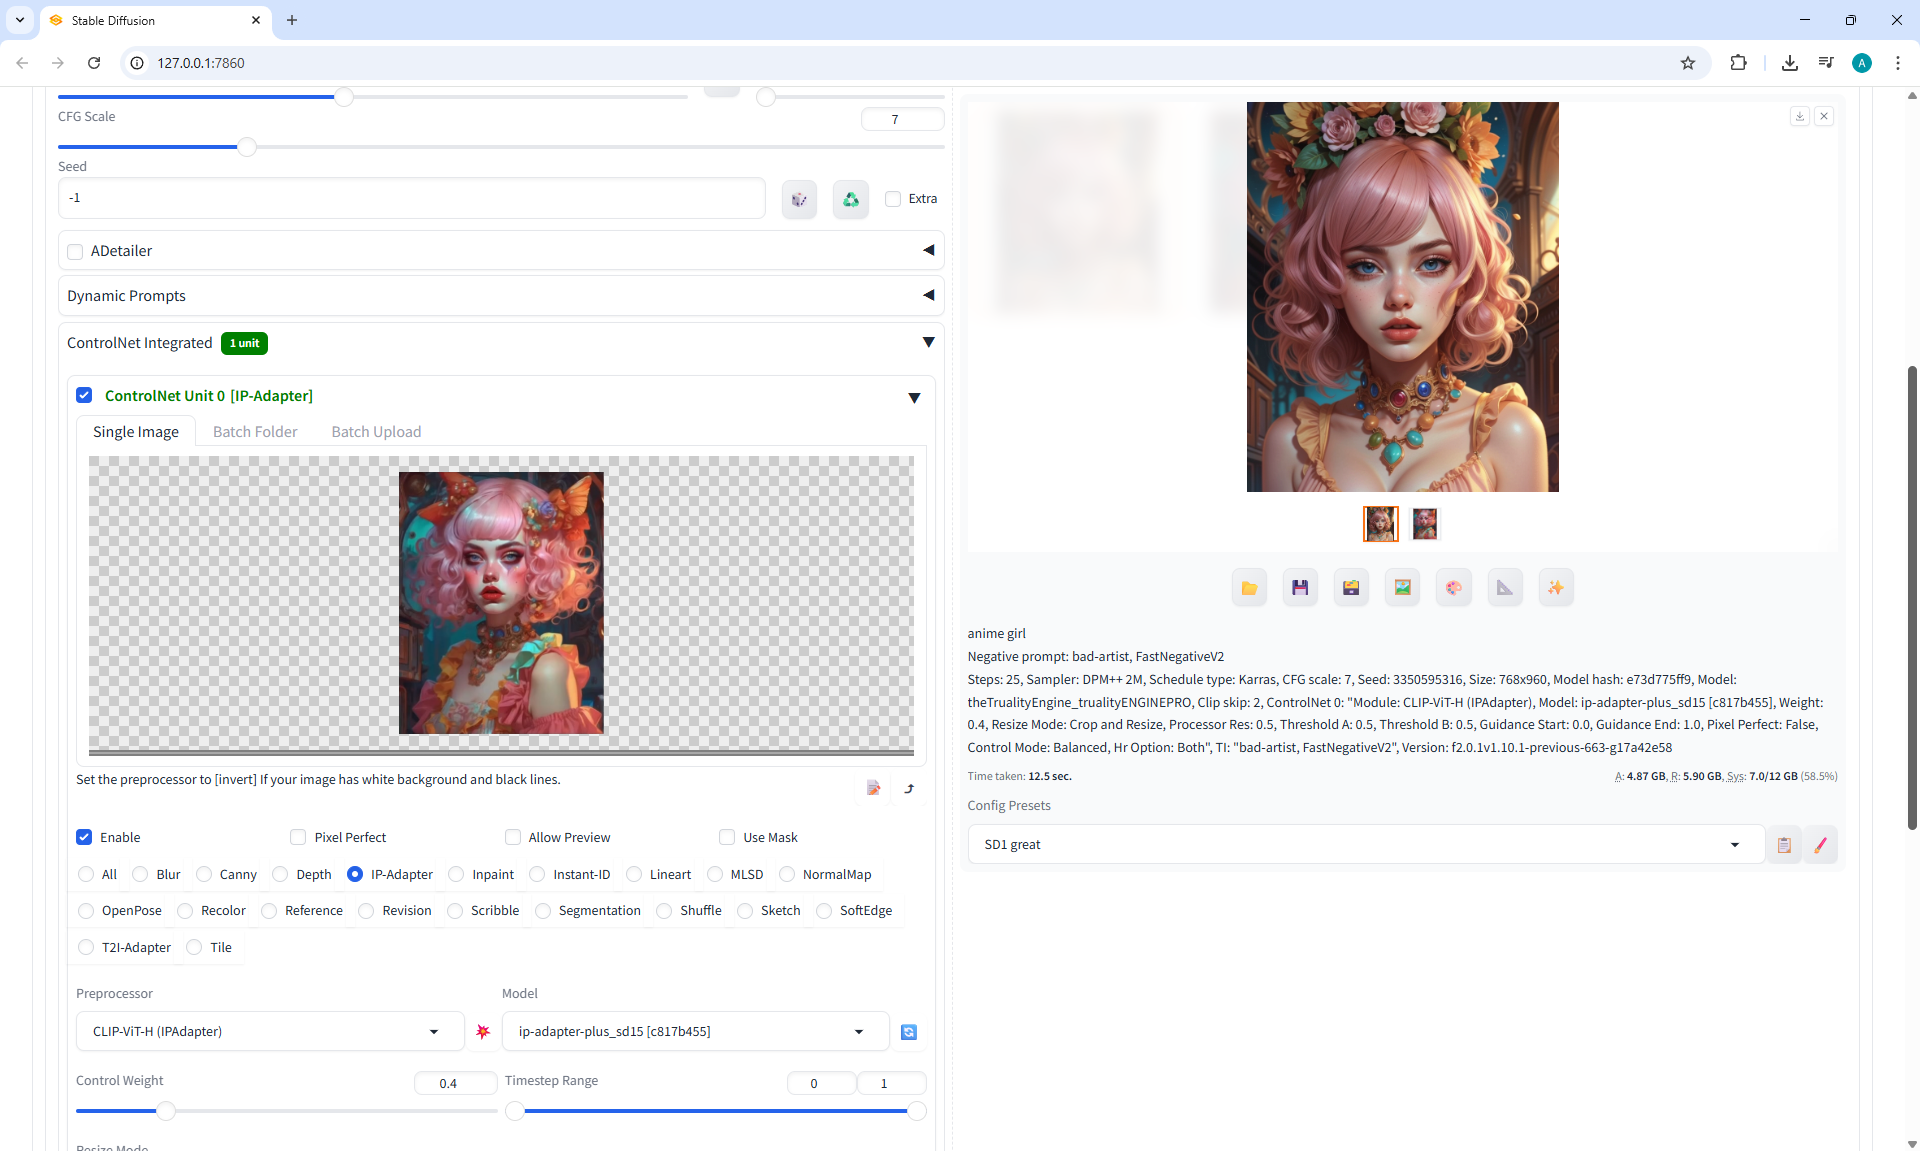Toggle the ADetailer checkbox

[x=75, y=251]
